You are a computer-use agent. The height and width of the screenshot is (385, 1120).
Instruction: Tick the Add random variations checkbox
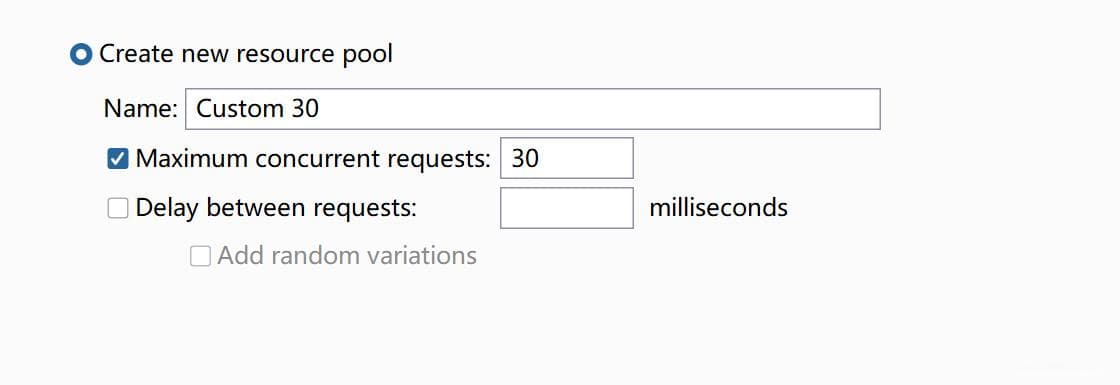point(200,256)
